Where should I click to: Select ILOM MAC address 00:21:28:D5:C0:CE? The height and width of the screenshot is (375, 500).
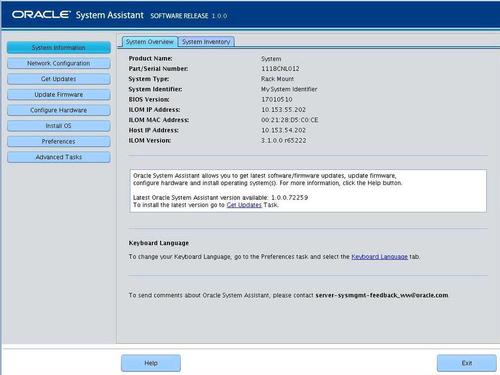290,120
